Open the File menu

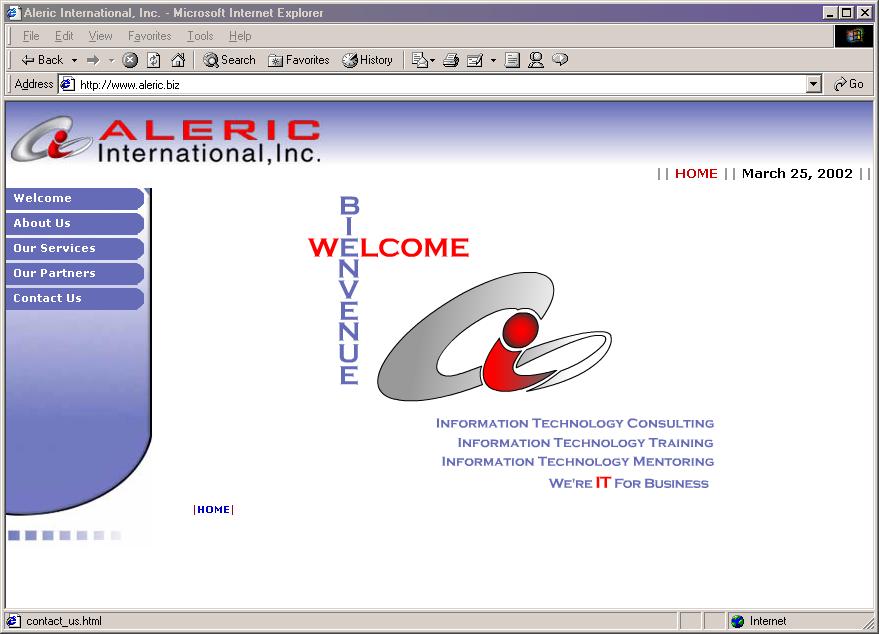click(31, 36)
